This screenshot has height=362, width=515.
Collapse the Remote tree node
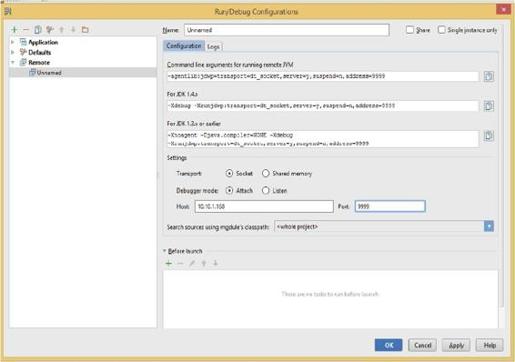[13, 62]
